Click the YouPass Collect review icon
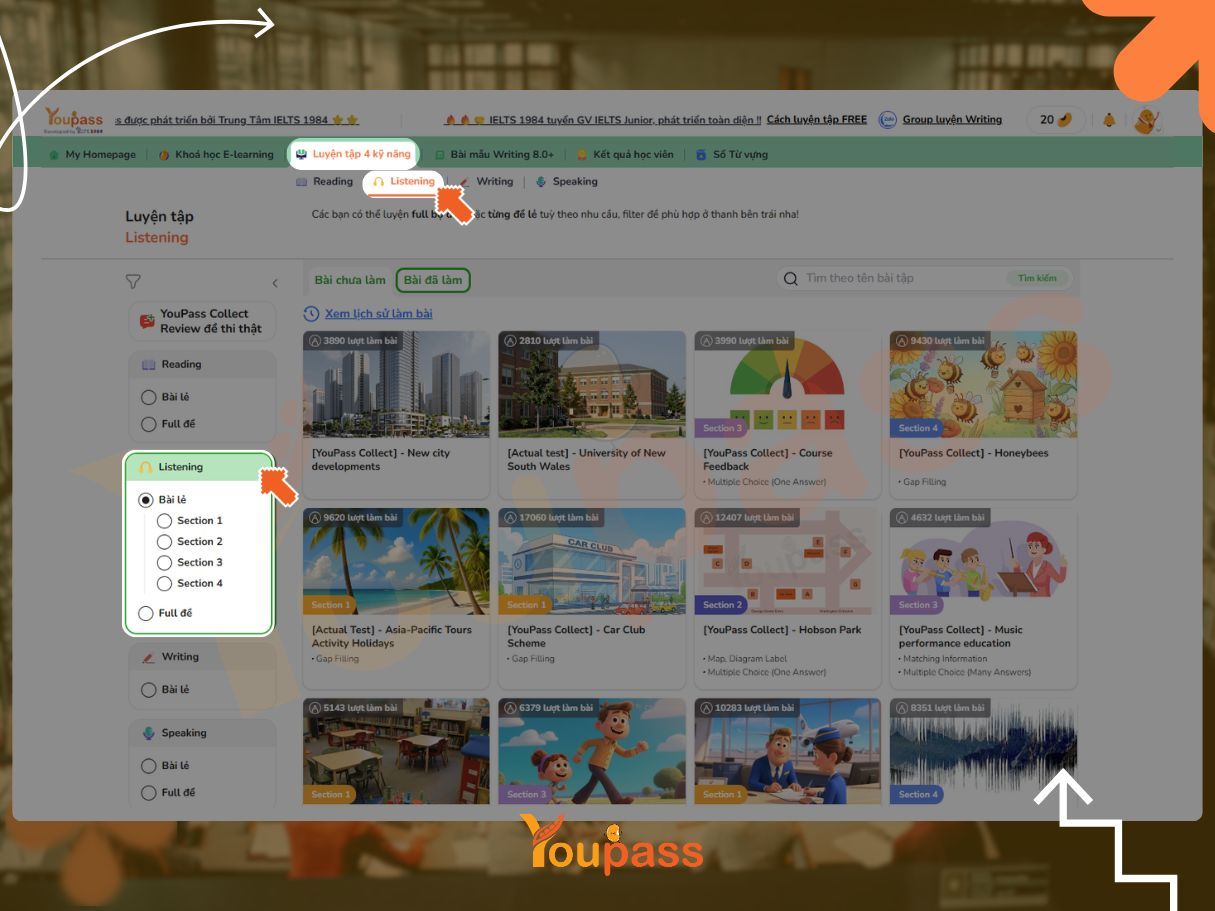This screenshot has width=1215, height=911. [147, 322]
